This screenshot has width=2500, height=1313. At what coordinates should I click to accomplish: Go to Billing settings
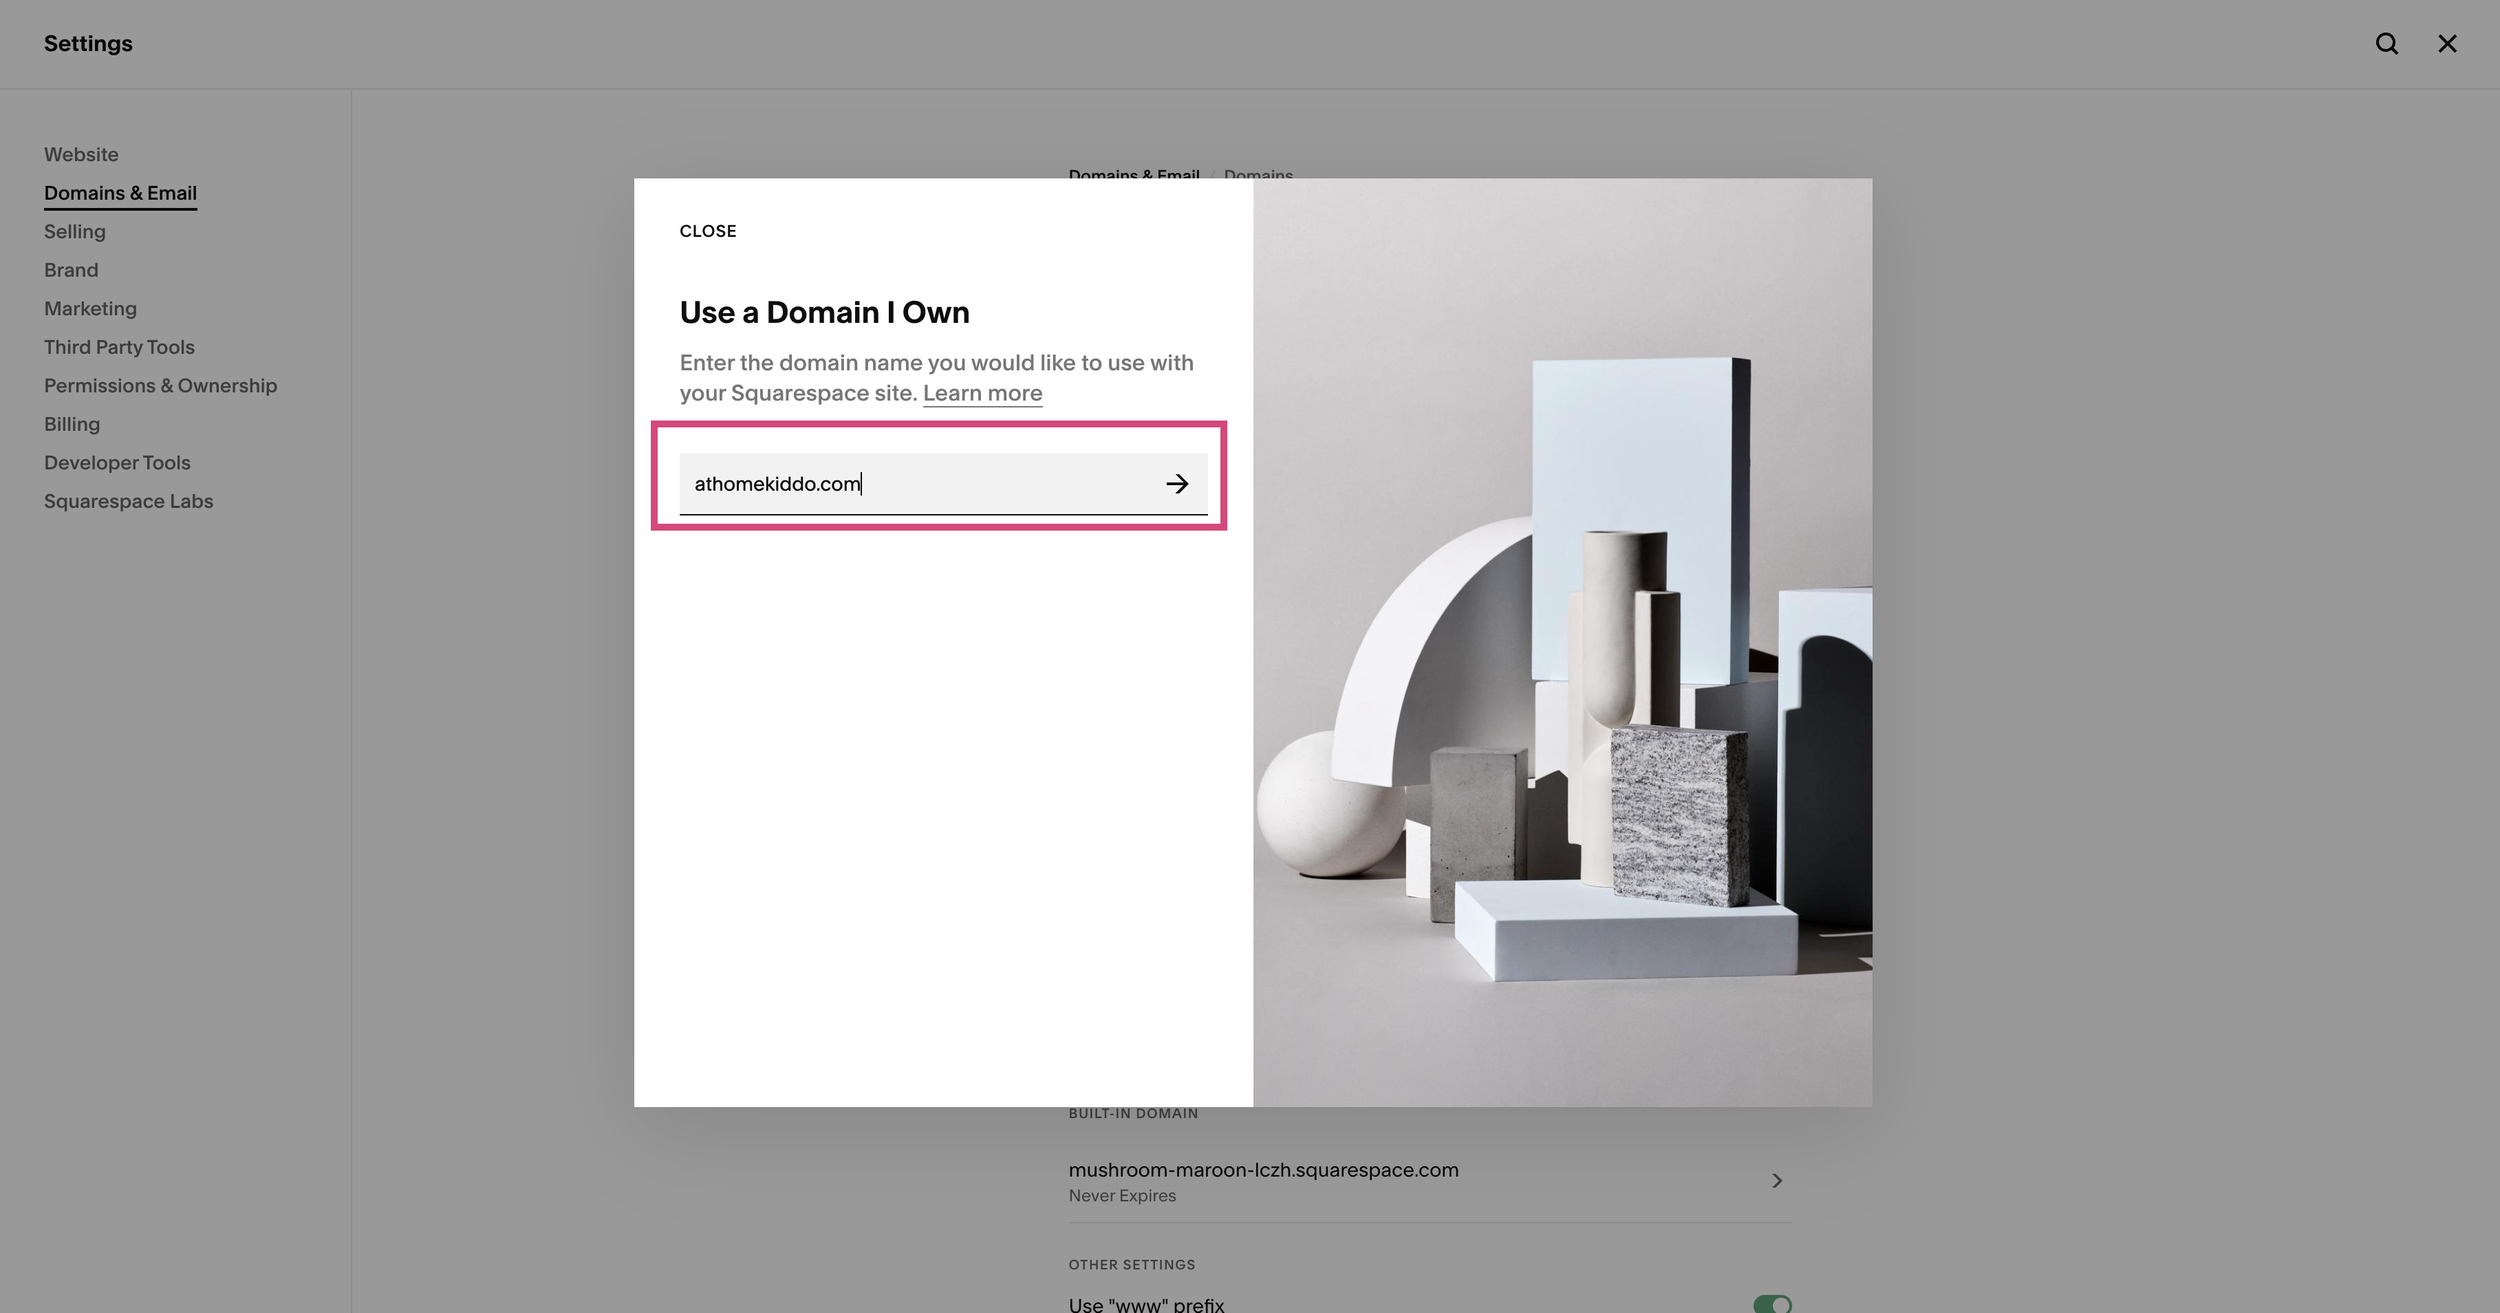tap(72, 424)
